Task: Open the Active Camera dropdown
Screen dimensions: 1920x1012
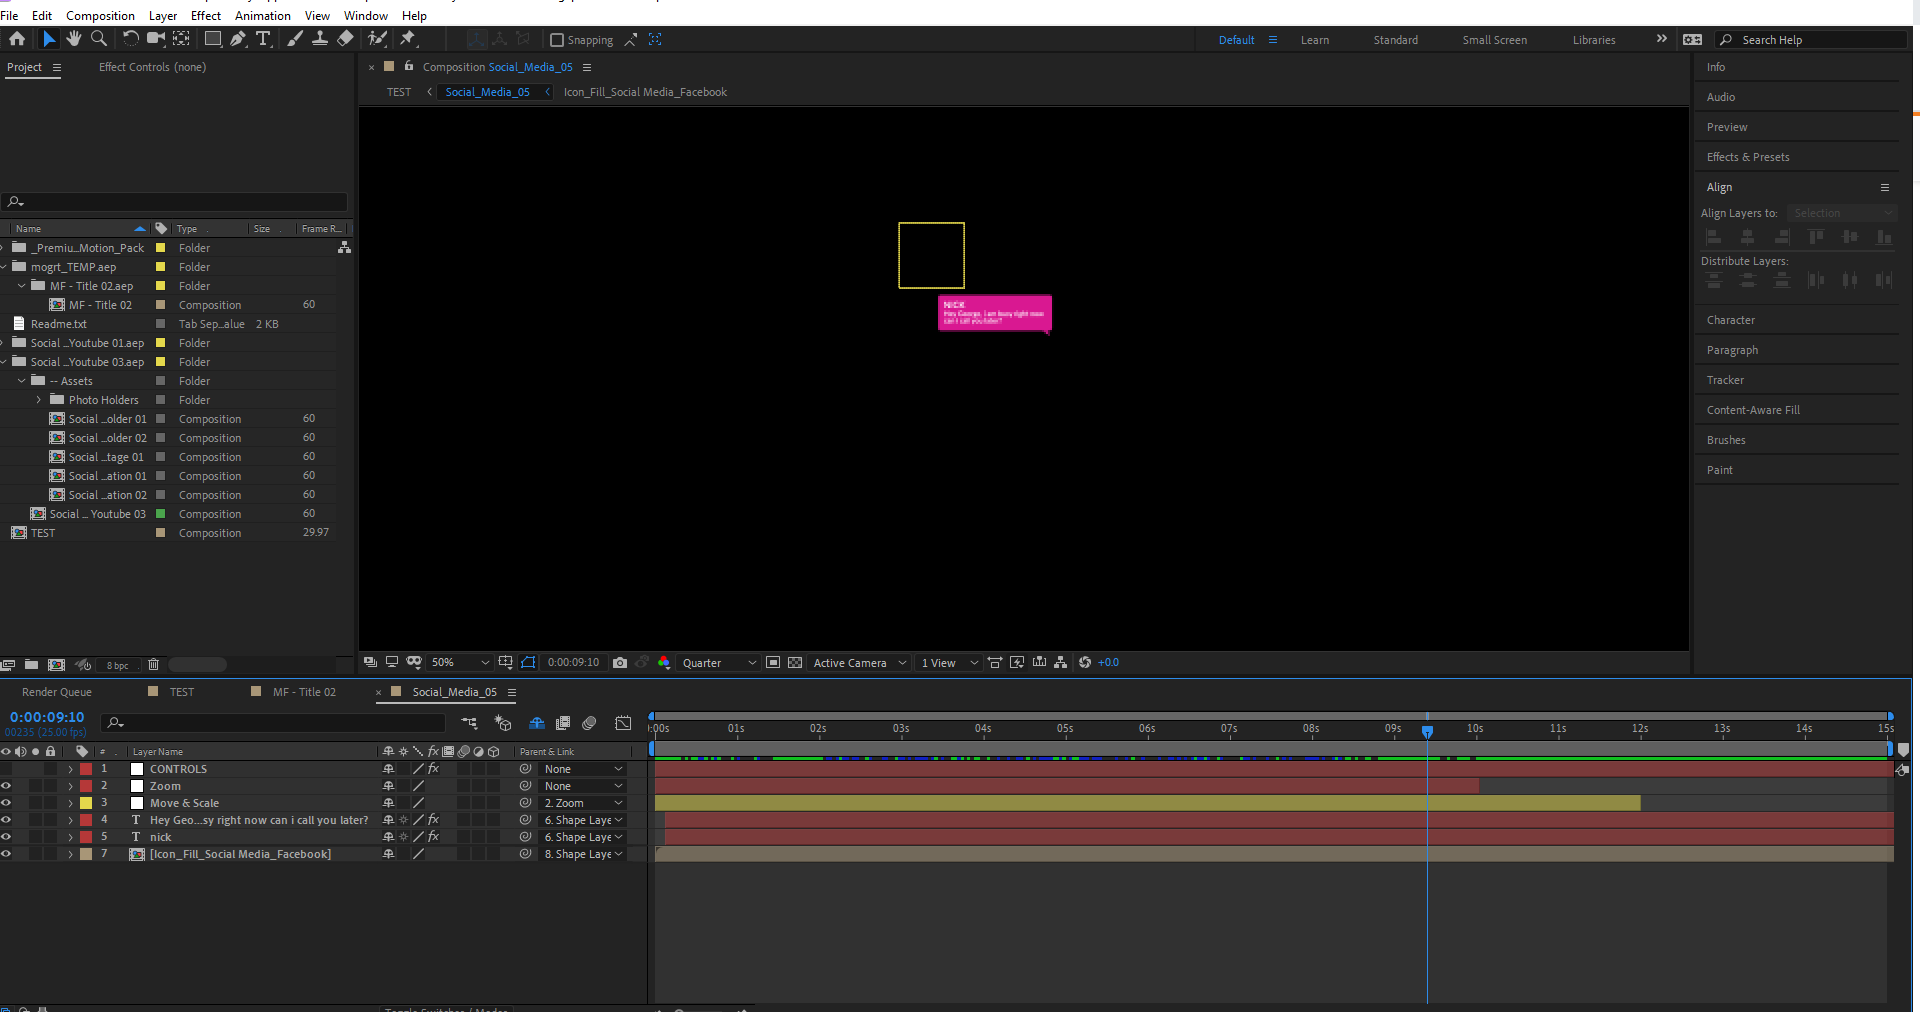Action: (x=860, y=663)
